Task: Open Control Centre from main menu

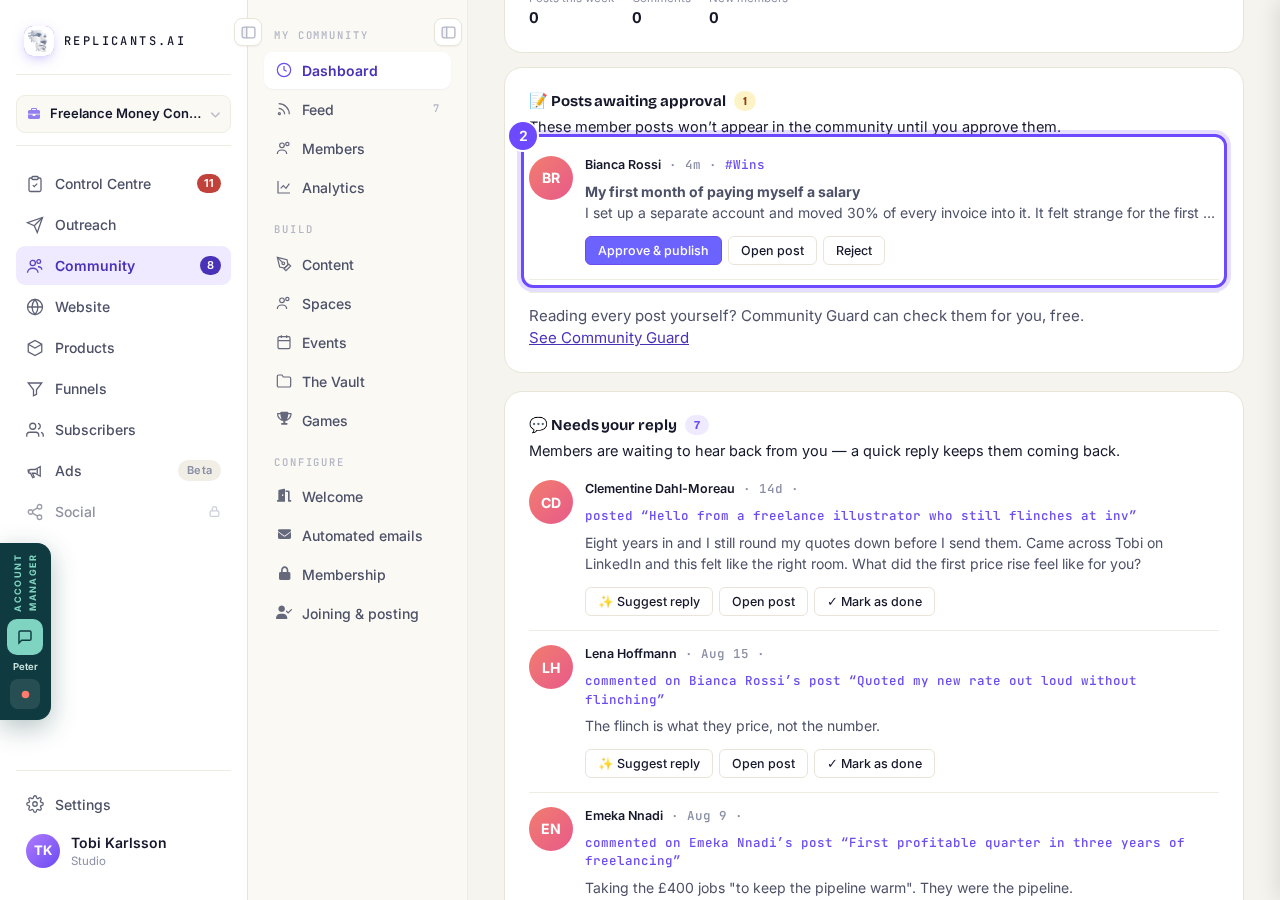Action: click(123, 184)
